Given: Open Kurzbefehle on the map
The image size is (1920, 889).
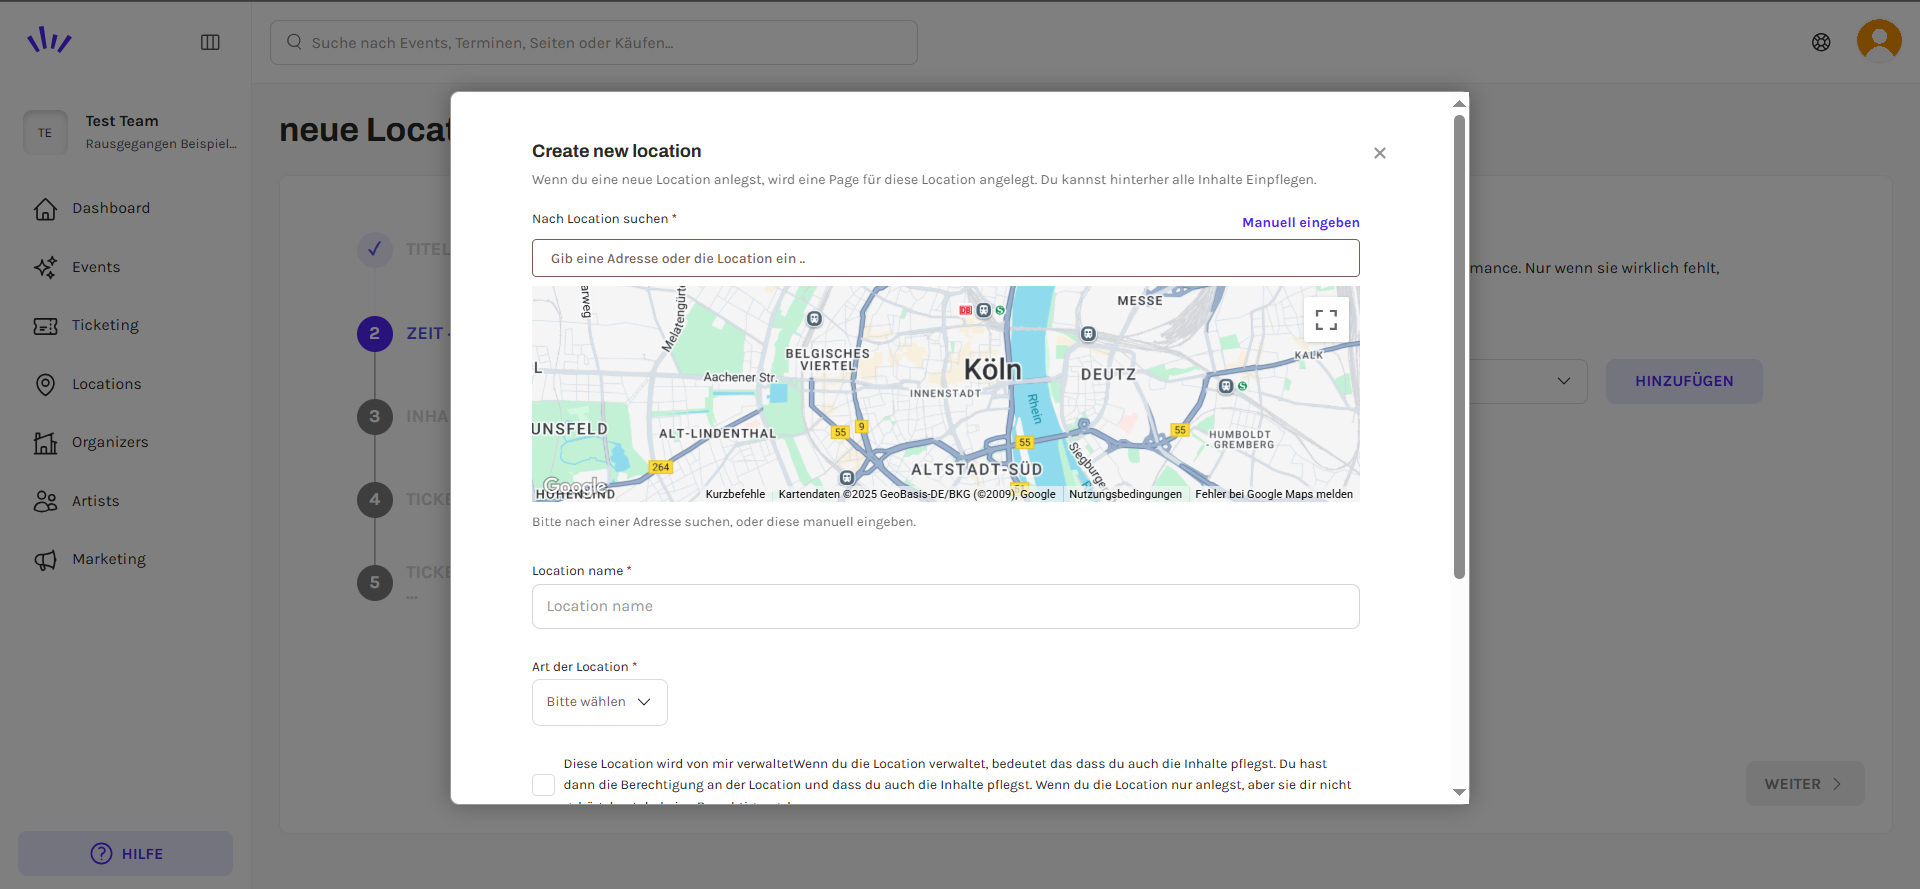Looking at the screenshot, I should [x=735, y=494].
